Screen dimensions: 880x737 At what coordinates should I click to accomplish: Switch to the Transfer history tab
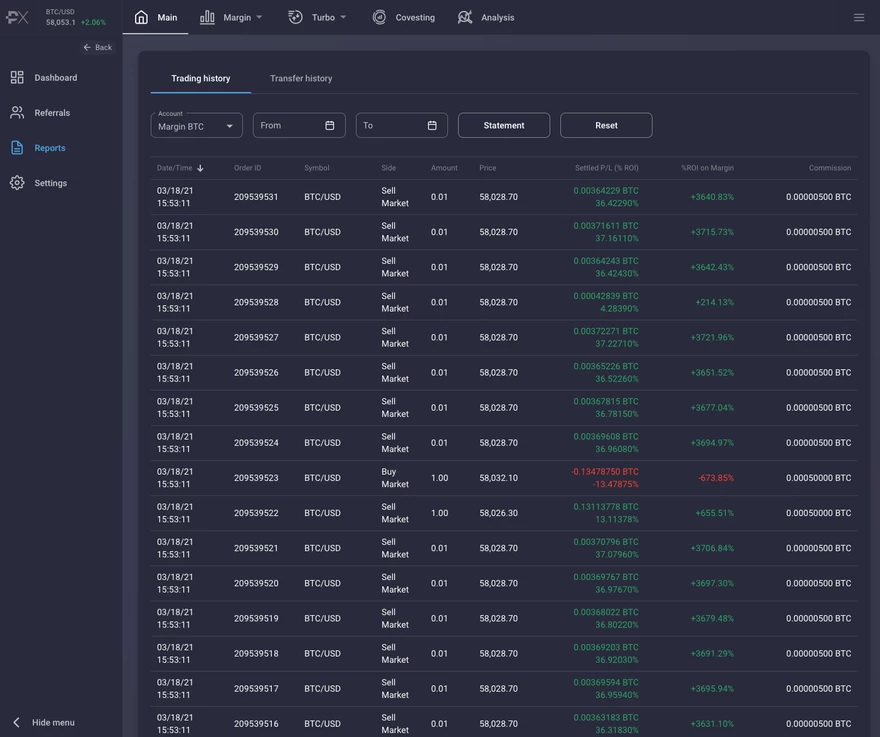click(301, 79)
